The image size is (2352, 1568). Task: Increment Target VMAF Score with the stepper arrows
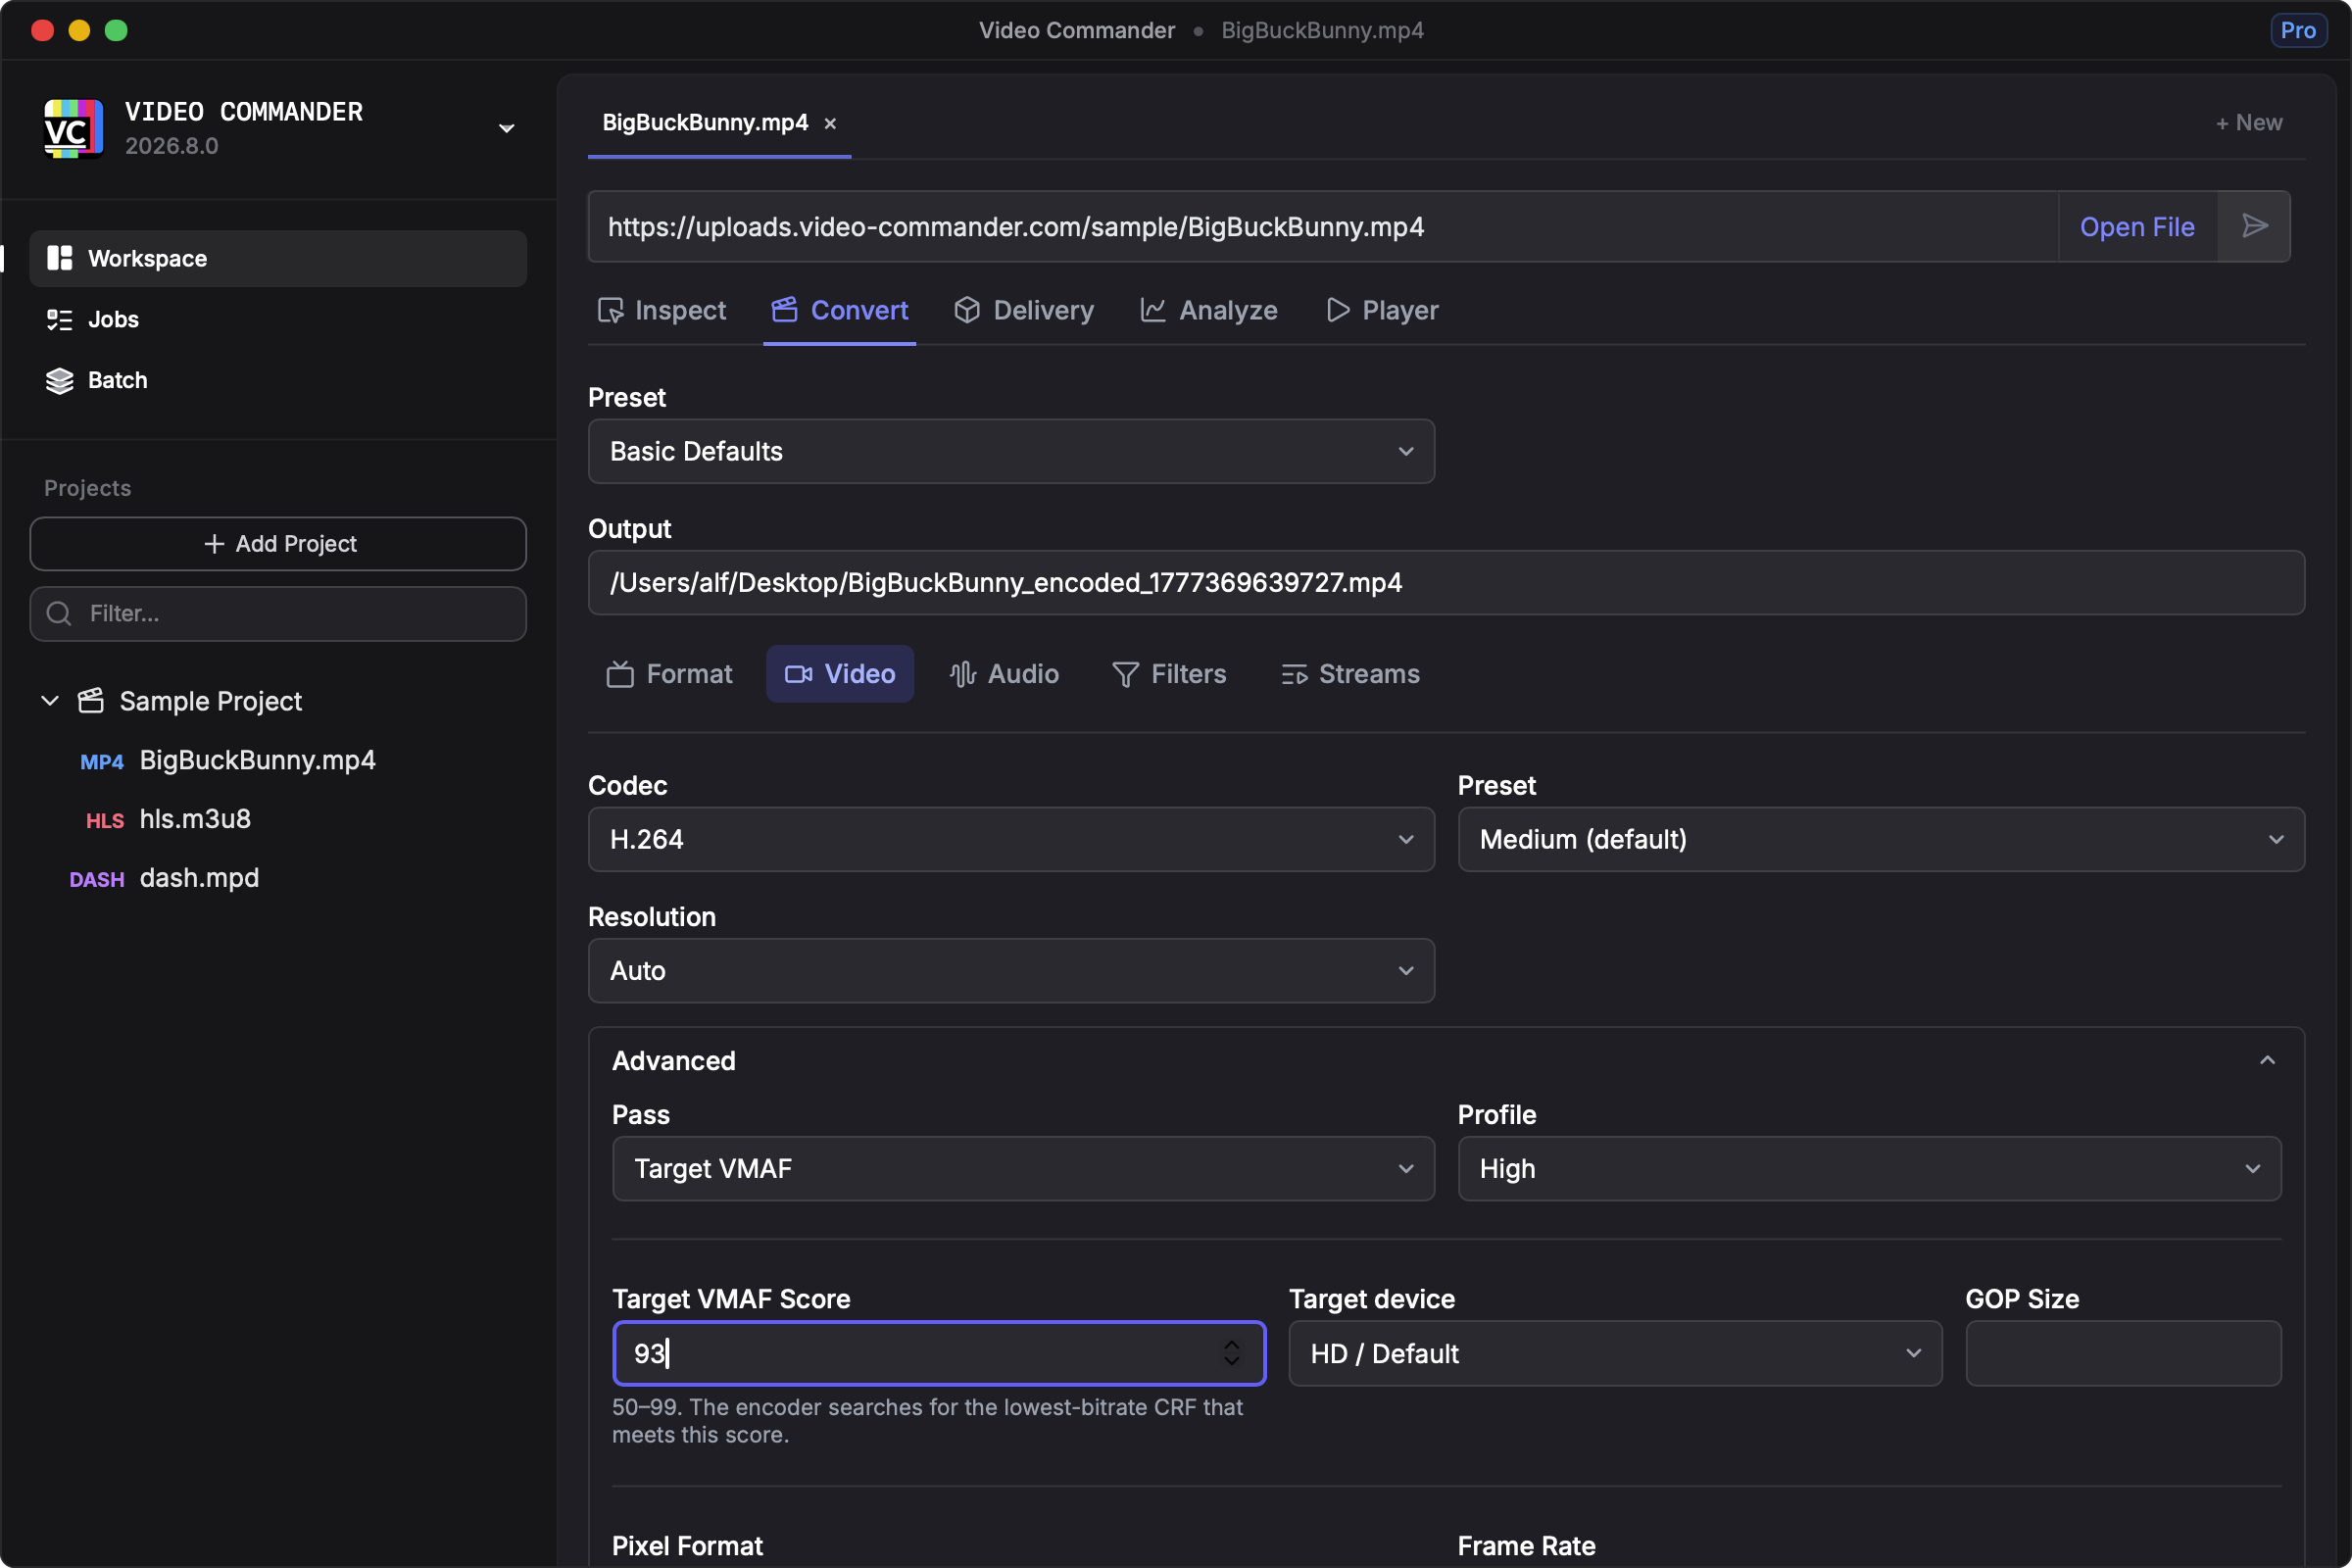pos(1232,1344)
